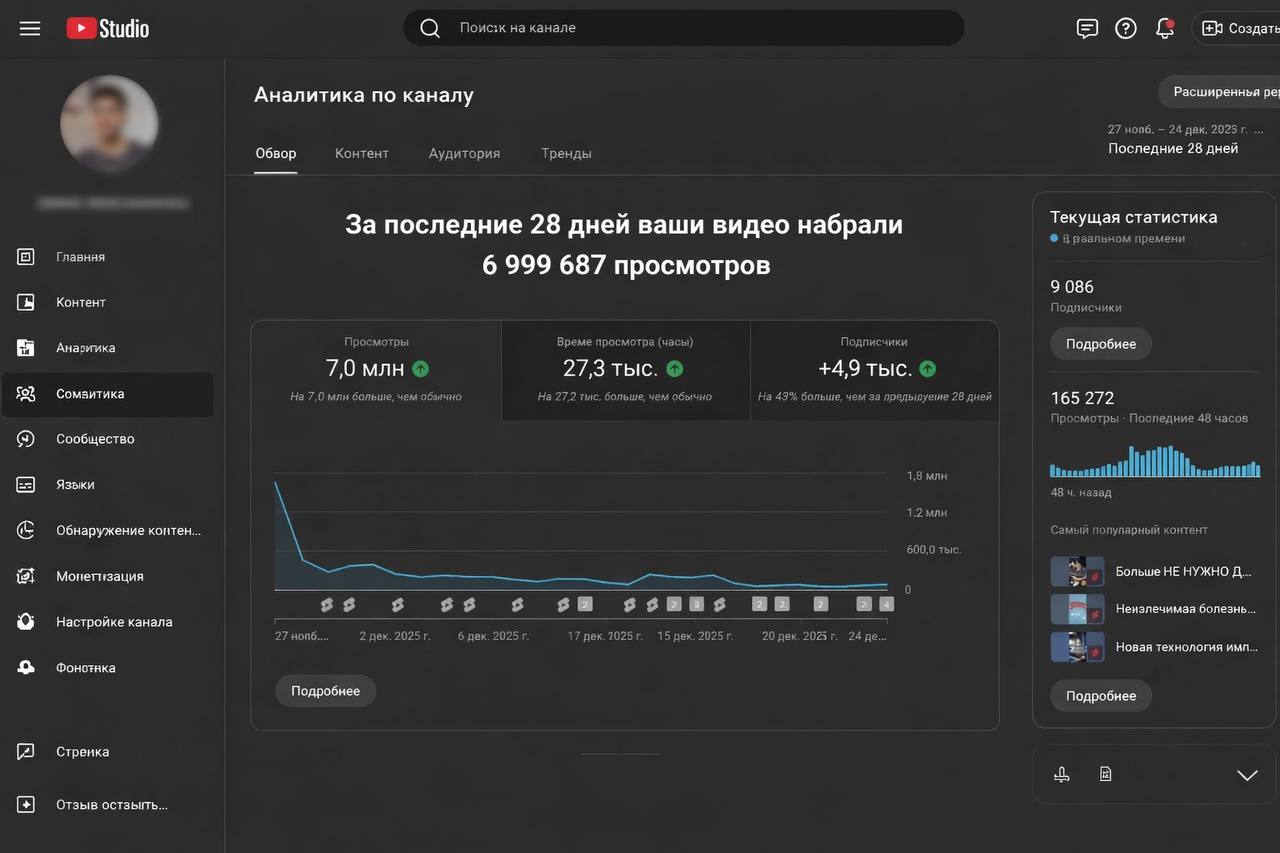Open Настройки канала via its sidebar icon
This screenshot has width=1280, height=853.
pyautogui.click(x=24, y=621)
